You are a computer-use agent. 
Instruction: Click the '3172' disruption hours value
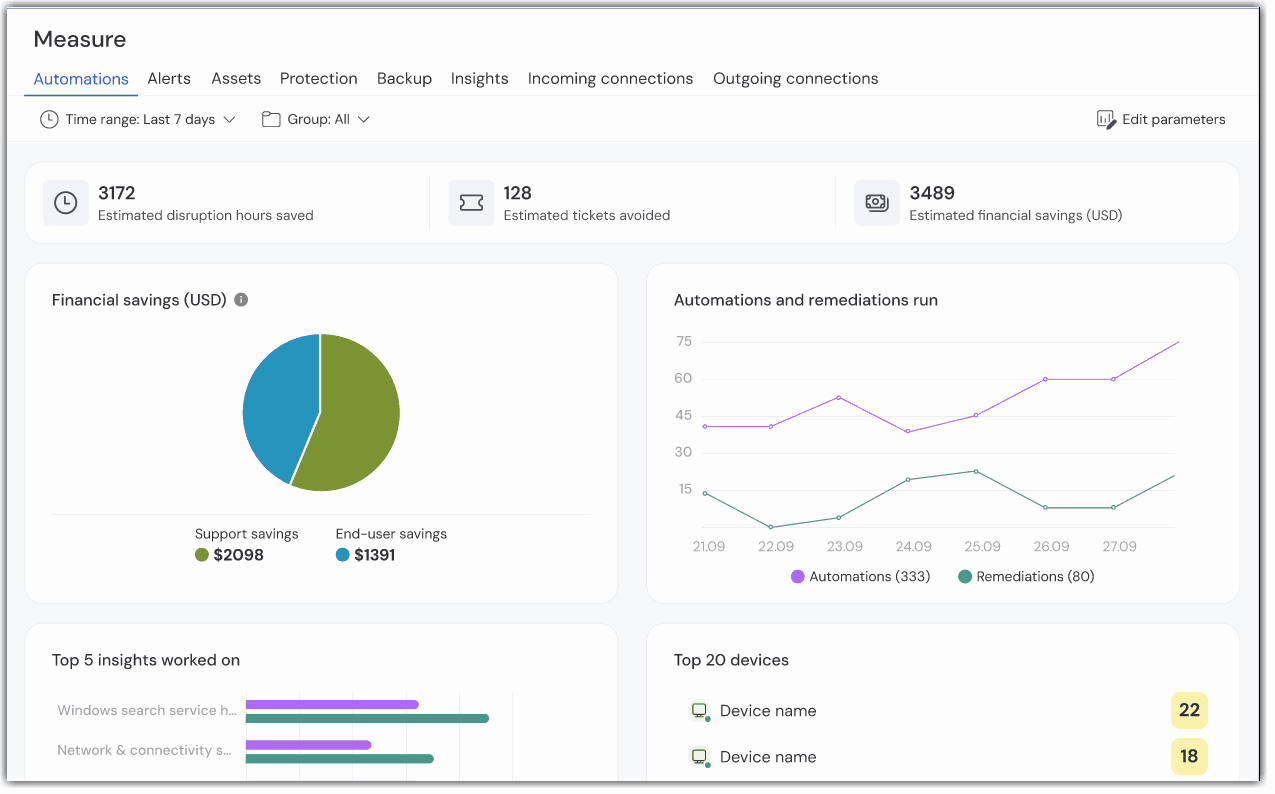pyautogui.click(x=117, y=193)
